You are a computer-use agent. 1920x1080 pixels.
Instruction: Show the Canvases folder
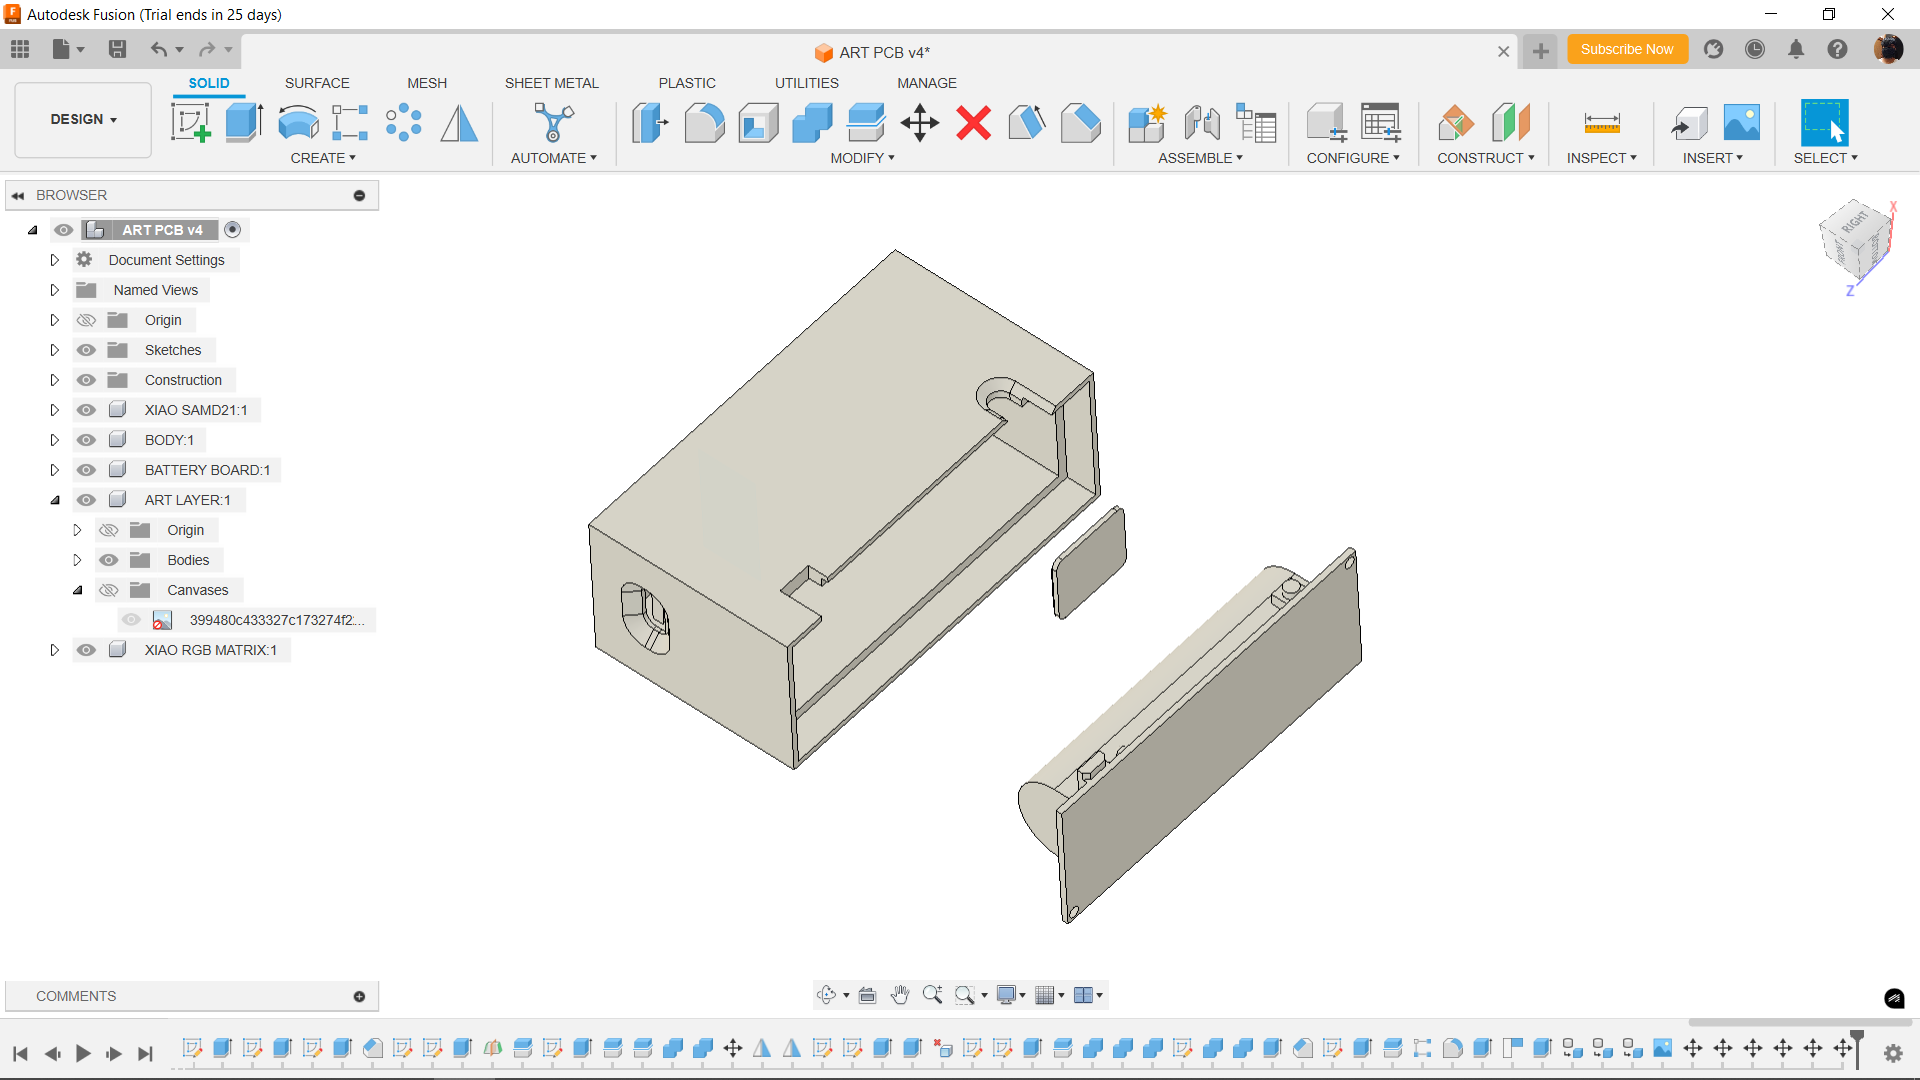(x=109, y=590)
